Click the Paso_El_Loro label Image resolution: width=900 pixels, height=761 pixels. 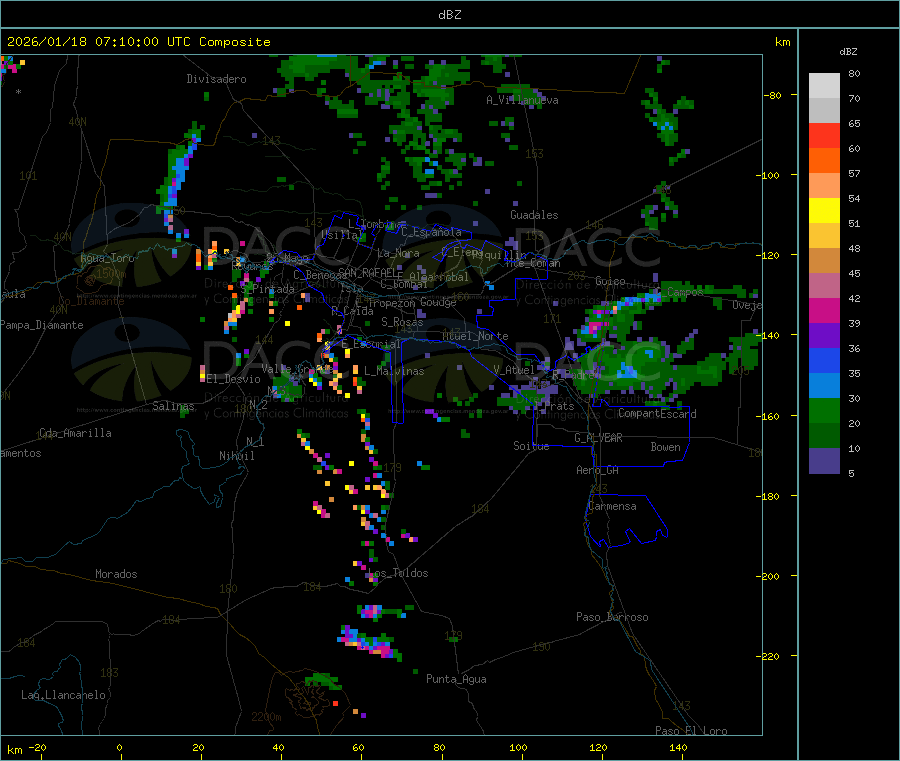point(691,731)
